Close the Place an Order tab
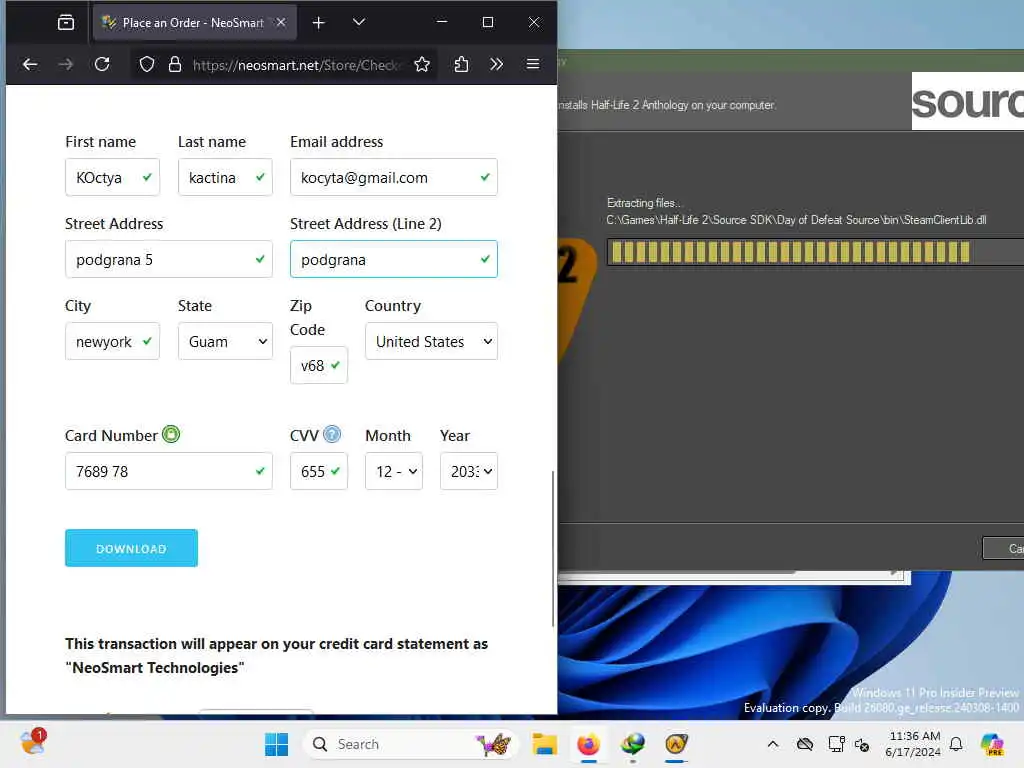This screenshot has height=768, width=1024. [x=281, y=22]
